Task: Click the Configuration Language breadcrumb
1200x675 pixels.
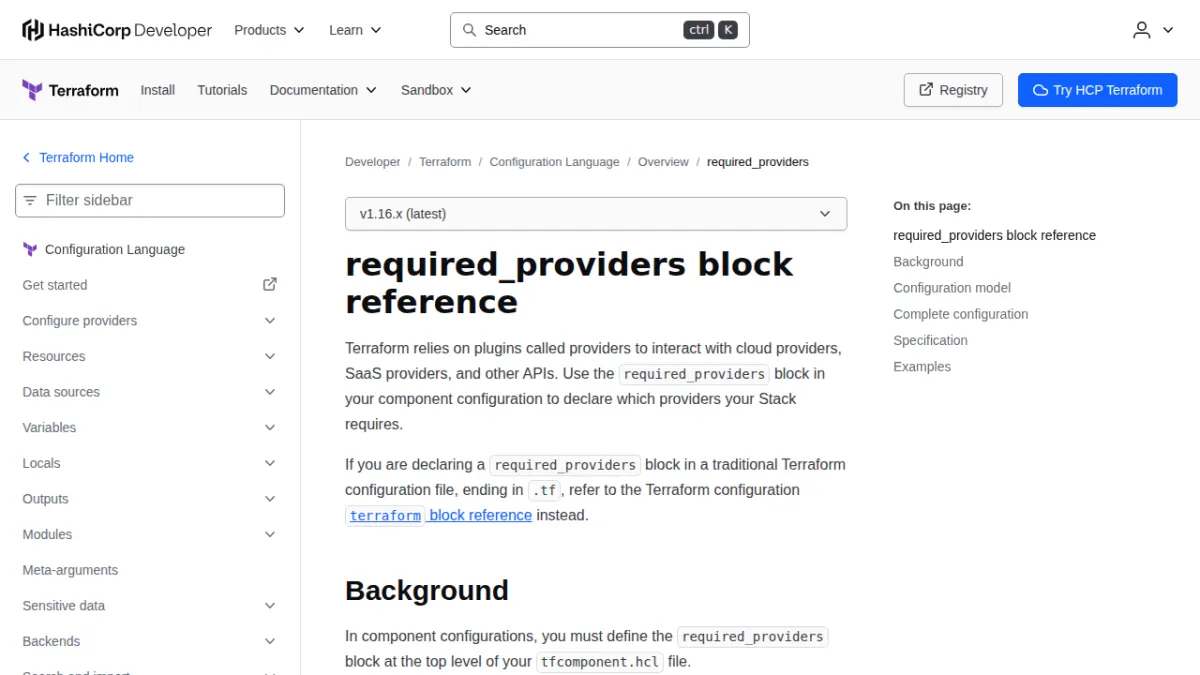Action: click(554, 162)
